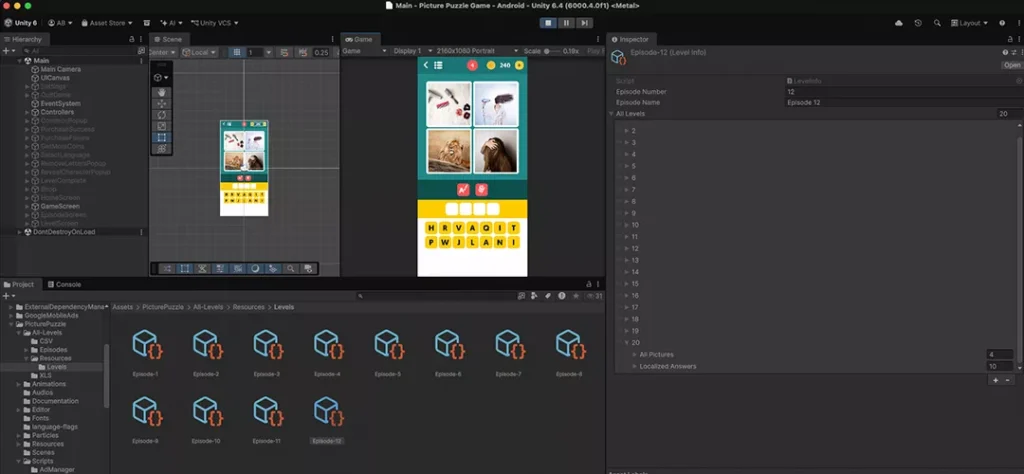Open the Asset Store dropdown

point(107,23)
